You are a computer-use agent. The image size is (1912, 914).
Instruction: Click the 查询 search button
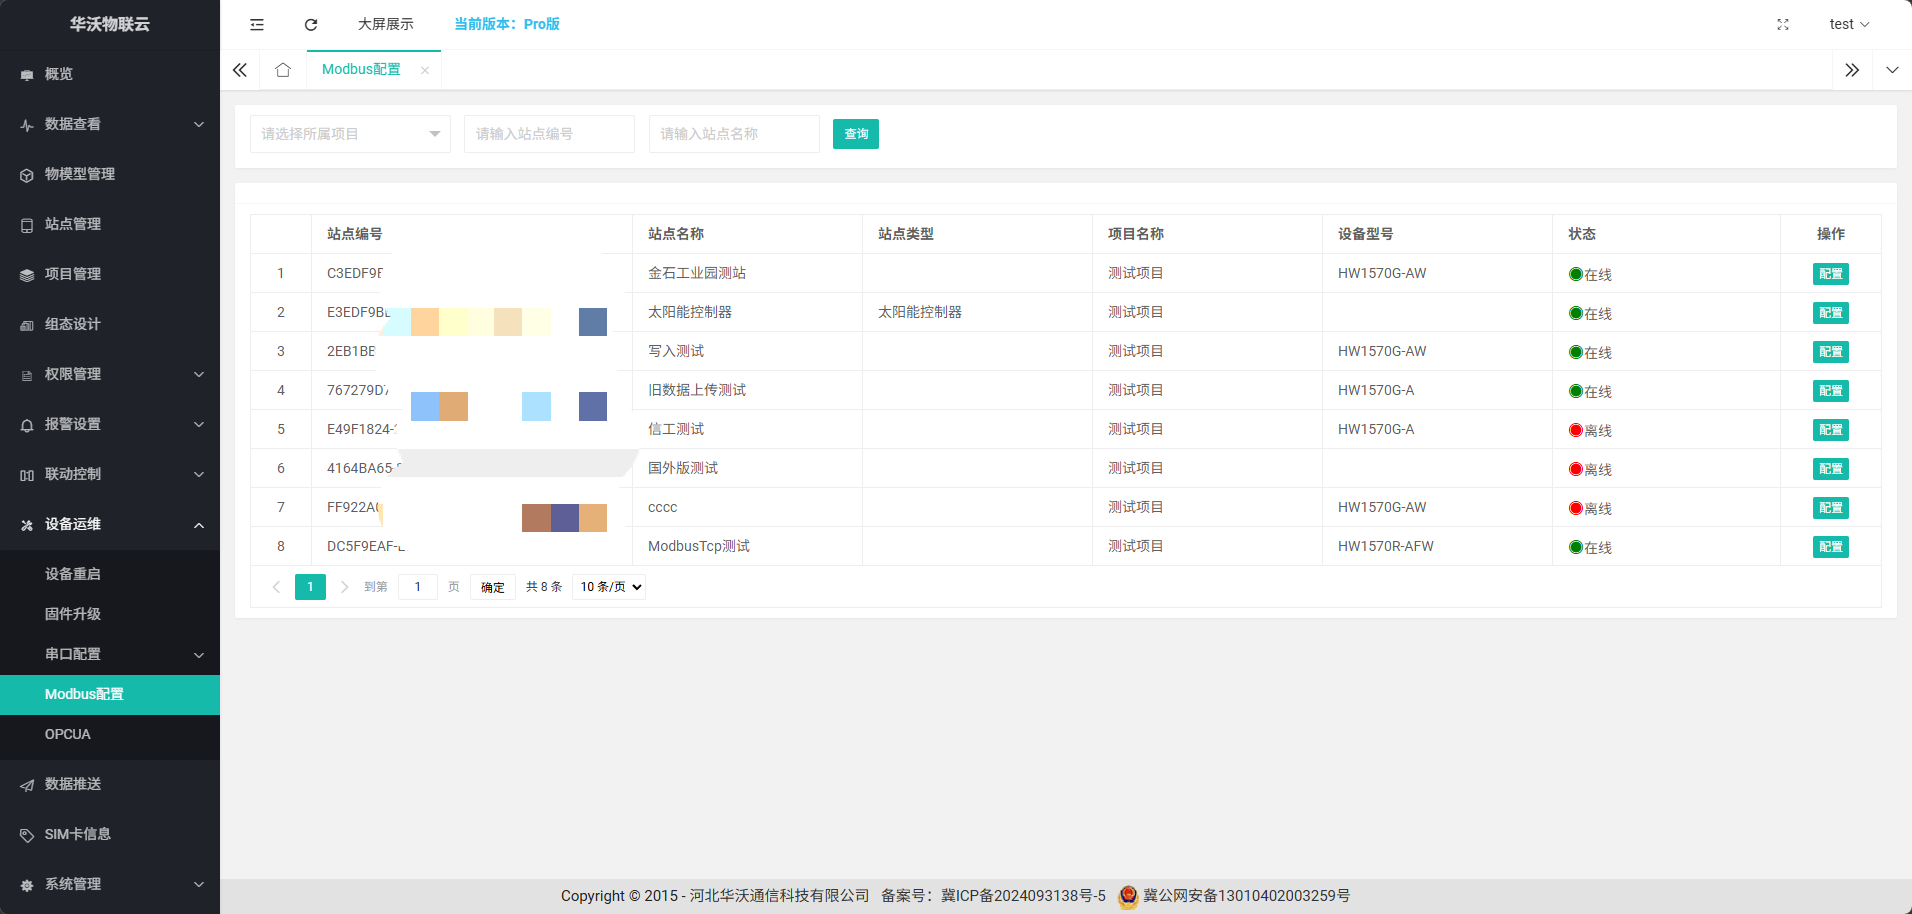point(855,134)
